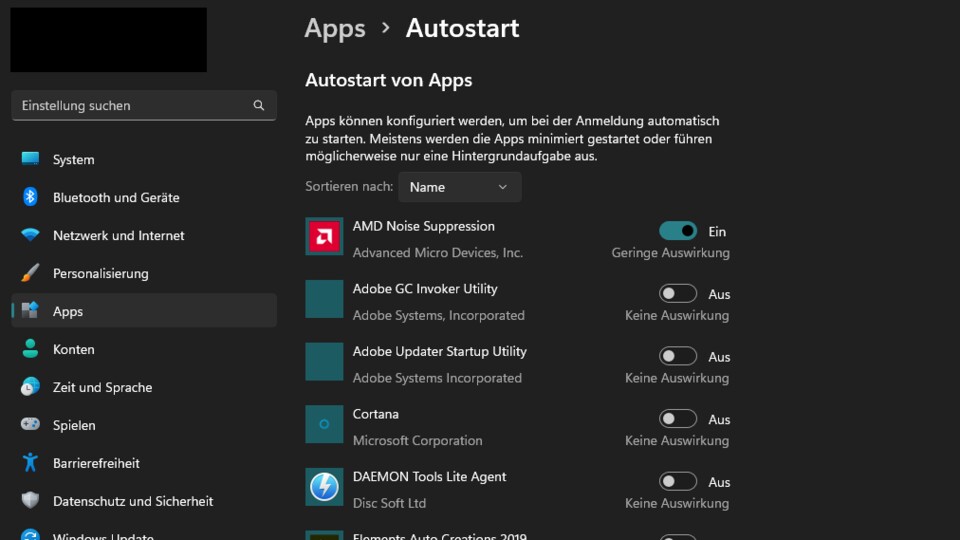Click the Adobe Updater Startup Utility entry name
This screenshot has width=960, height=540.
(440, 351)
